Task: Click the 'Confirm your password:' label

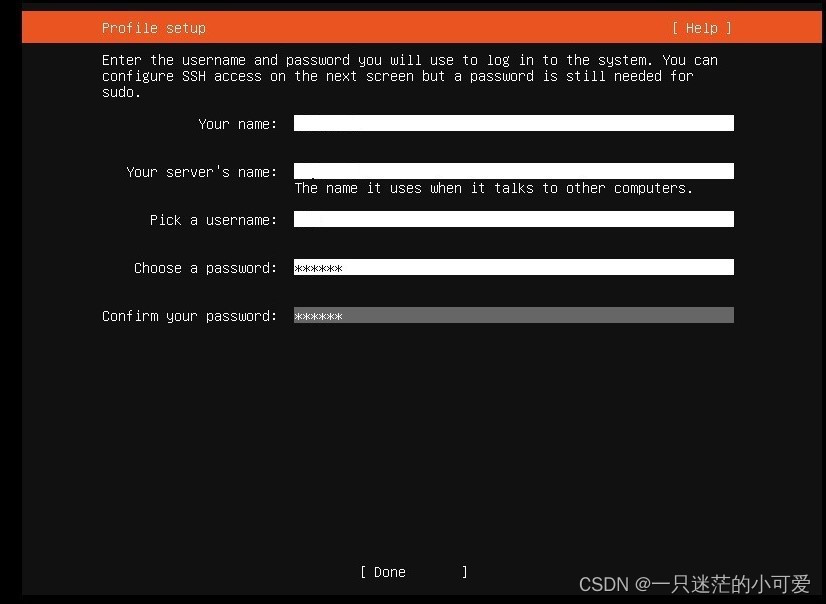Action: point(190,316)
